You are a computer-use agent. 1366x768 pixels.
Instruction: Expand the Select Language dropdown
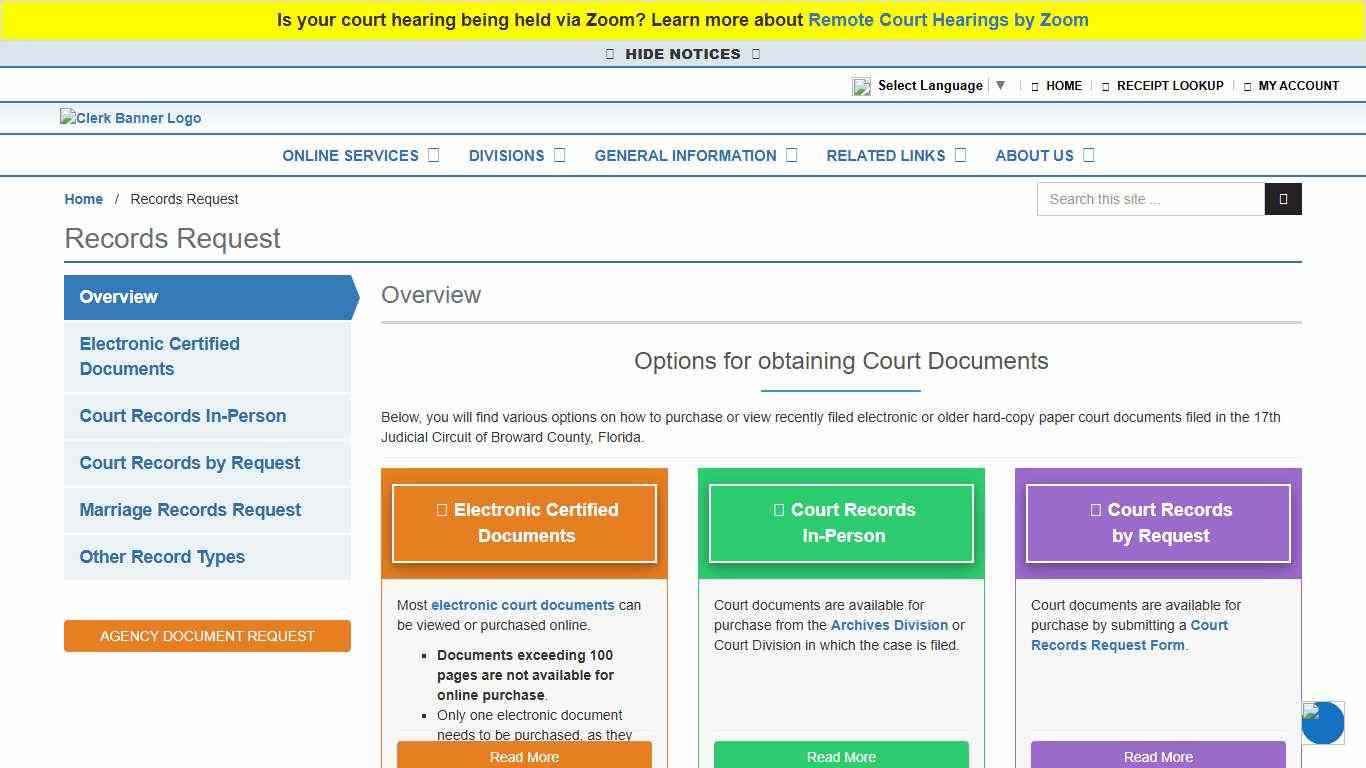coord(1001,85)
